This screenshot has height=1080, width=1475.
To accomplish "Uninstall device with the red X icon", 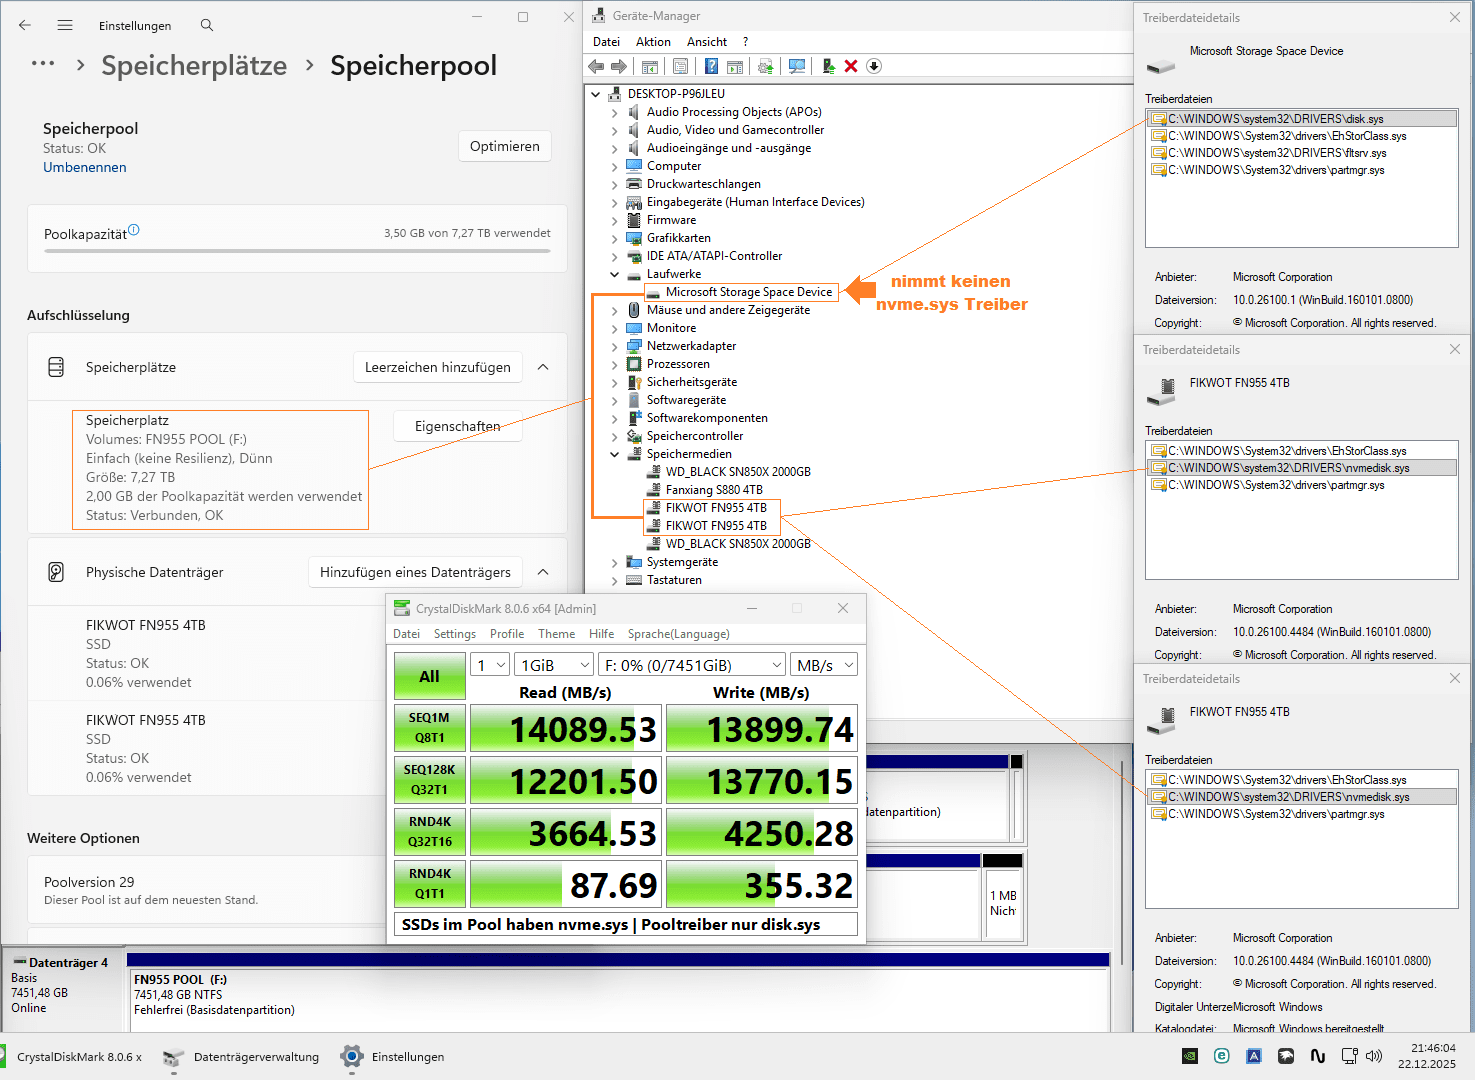I will 851,66.
